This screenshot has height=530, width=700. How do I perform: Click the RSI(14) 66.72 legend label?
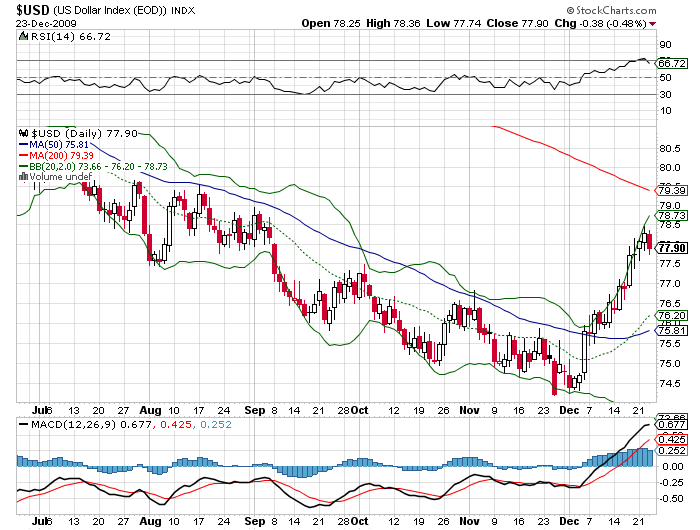pos(70,37)
